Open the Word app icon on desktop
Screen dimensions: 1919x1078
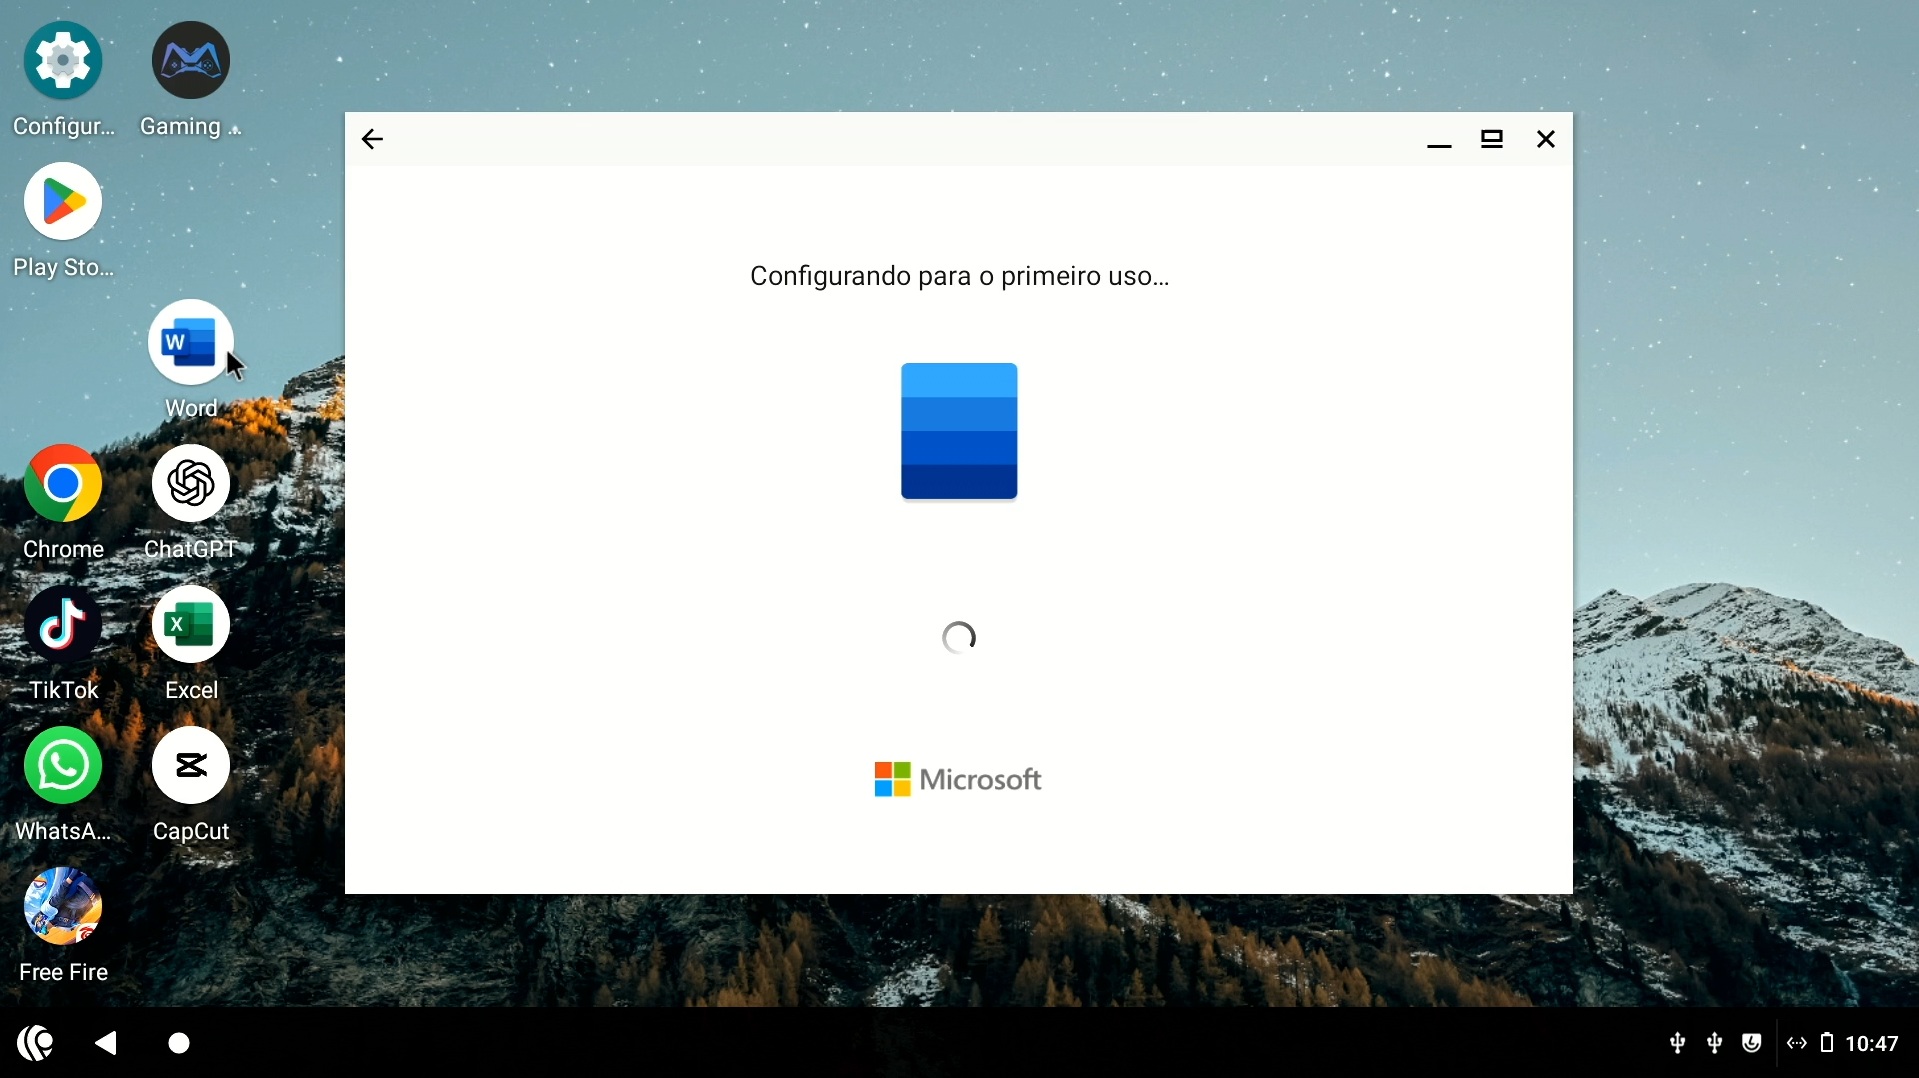[190, 343]
